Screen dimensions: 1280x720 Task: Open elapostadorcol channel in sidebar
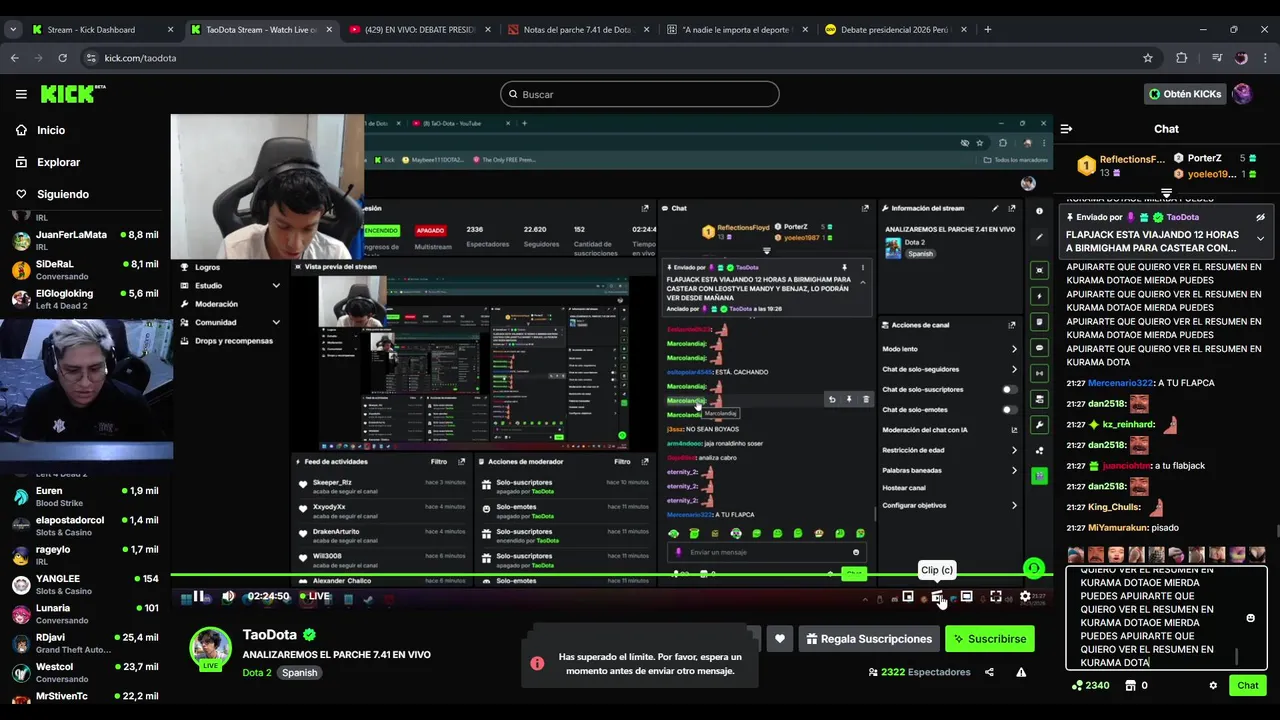click(85, 526)
